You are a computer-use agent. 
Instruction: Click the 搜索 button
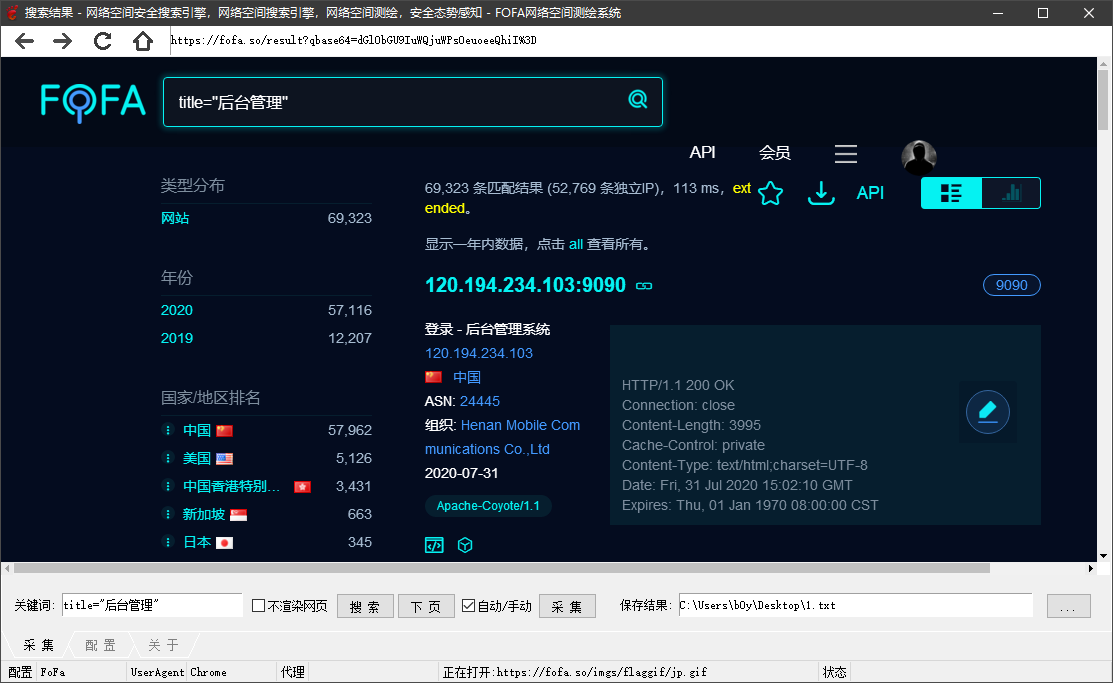[365, 606]
